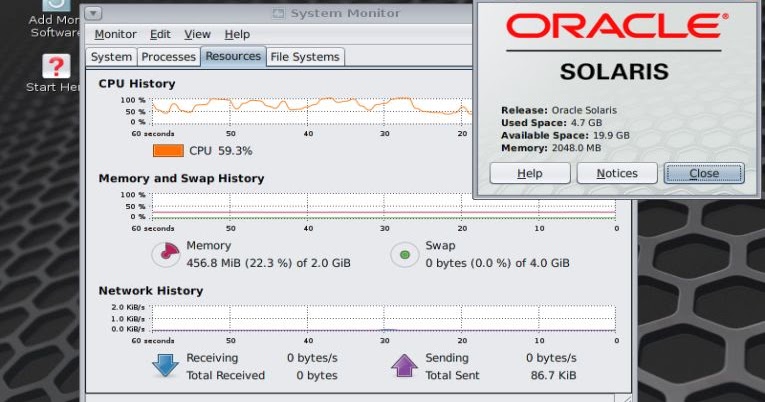Image resolution: width=765 pixels, height=402 pixels.
Task: Click the CPU History heading
Action: pyautogui.click(x=137, y=83)
